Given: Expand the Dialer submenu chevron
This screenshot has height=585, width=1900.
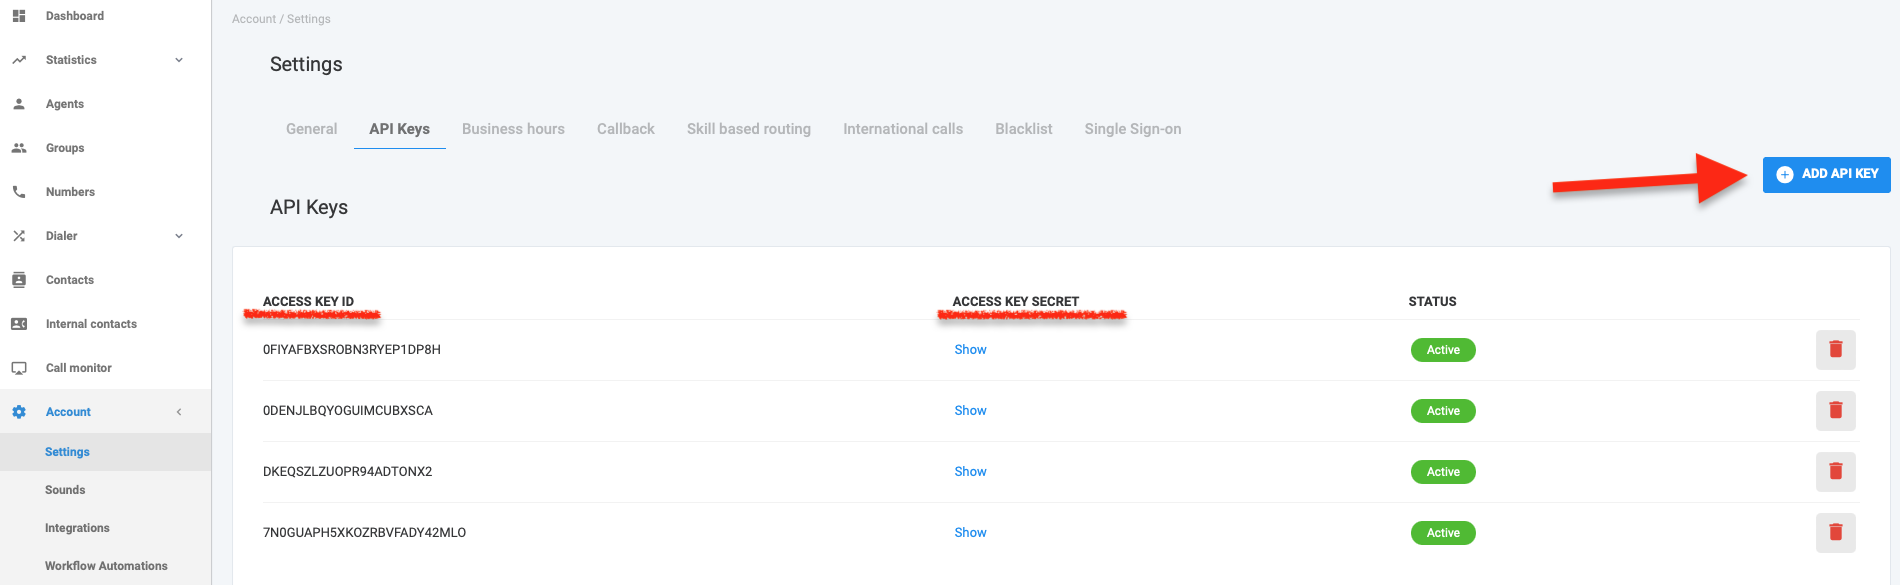Looking at the screenshot, I should [x=179, y=235].
